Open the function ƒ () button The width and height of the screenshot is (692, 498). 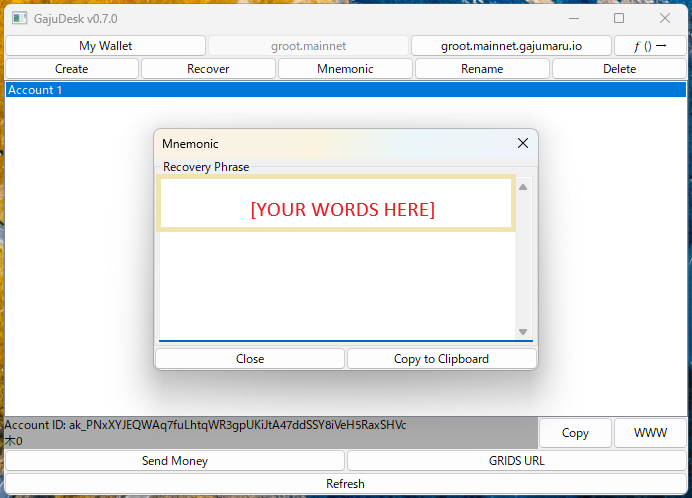[x=650, y=46]
